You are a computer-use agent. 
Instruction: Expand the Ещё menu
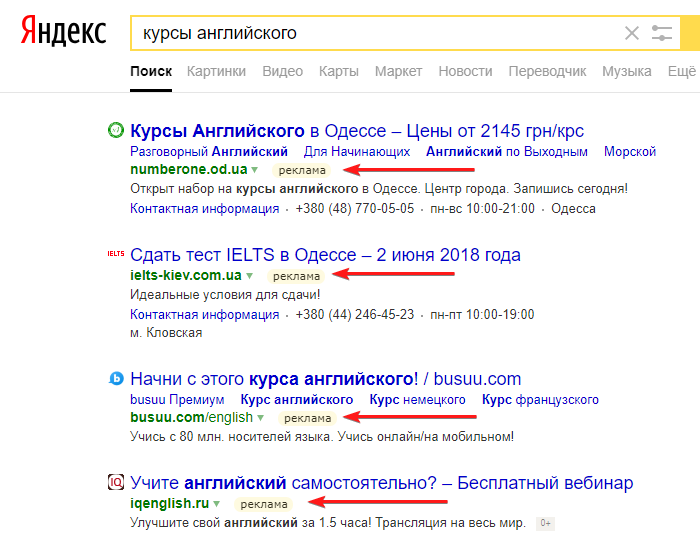(x=682, y=71)
